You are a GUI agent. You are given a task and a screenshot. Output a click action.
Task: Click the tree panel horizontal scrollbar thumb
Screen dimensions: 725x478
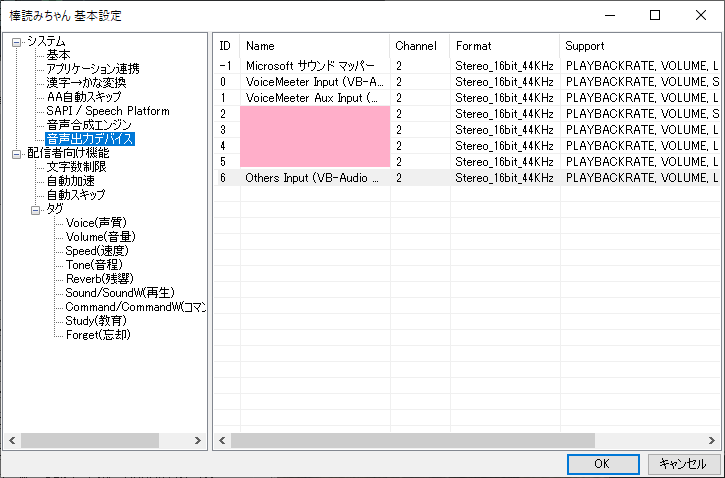(x=90, y=441)
